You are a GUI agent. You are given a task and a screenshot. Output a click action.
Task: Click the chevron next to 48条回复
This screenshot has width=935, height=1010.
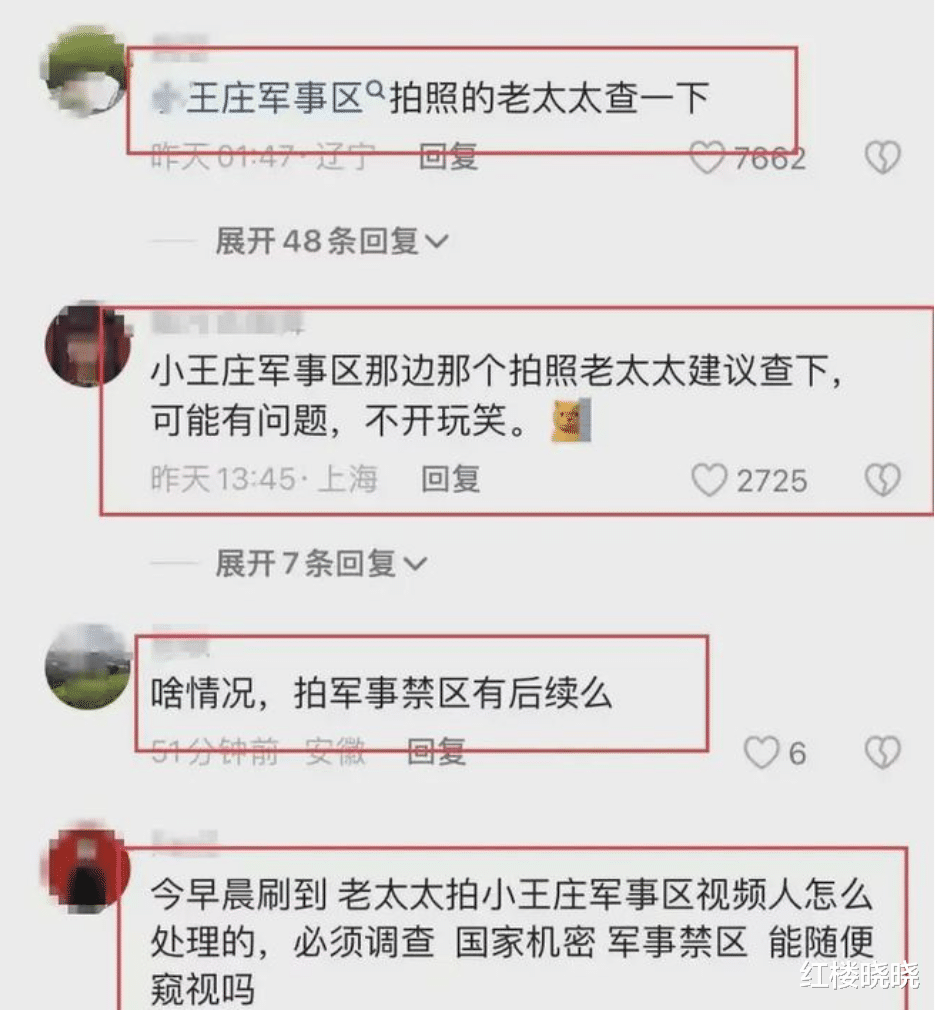point(437,242)
